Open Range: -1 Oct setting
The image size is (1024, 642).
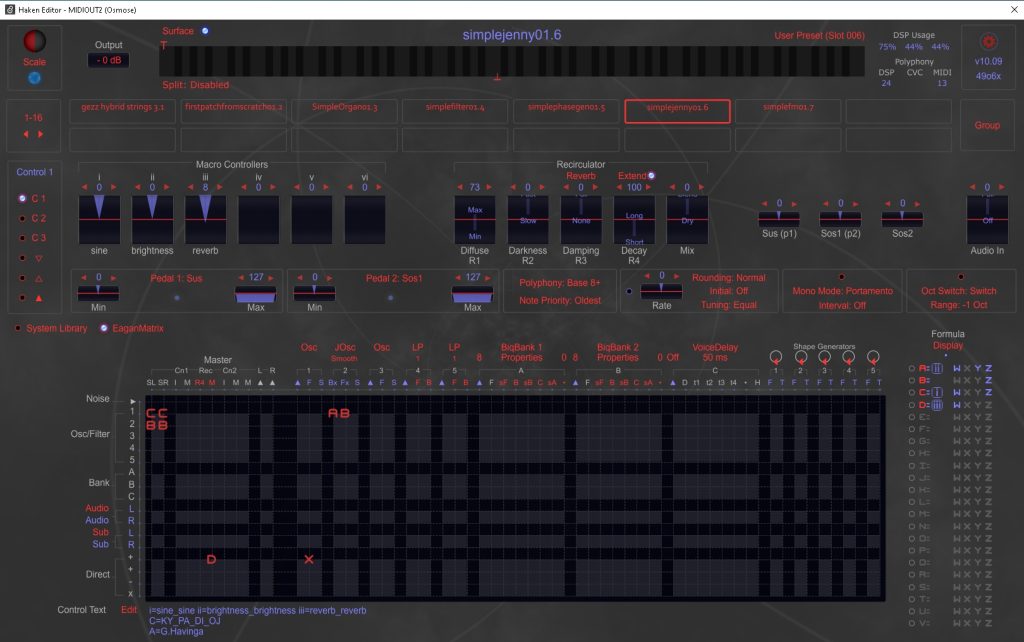[x=959, y=305]
